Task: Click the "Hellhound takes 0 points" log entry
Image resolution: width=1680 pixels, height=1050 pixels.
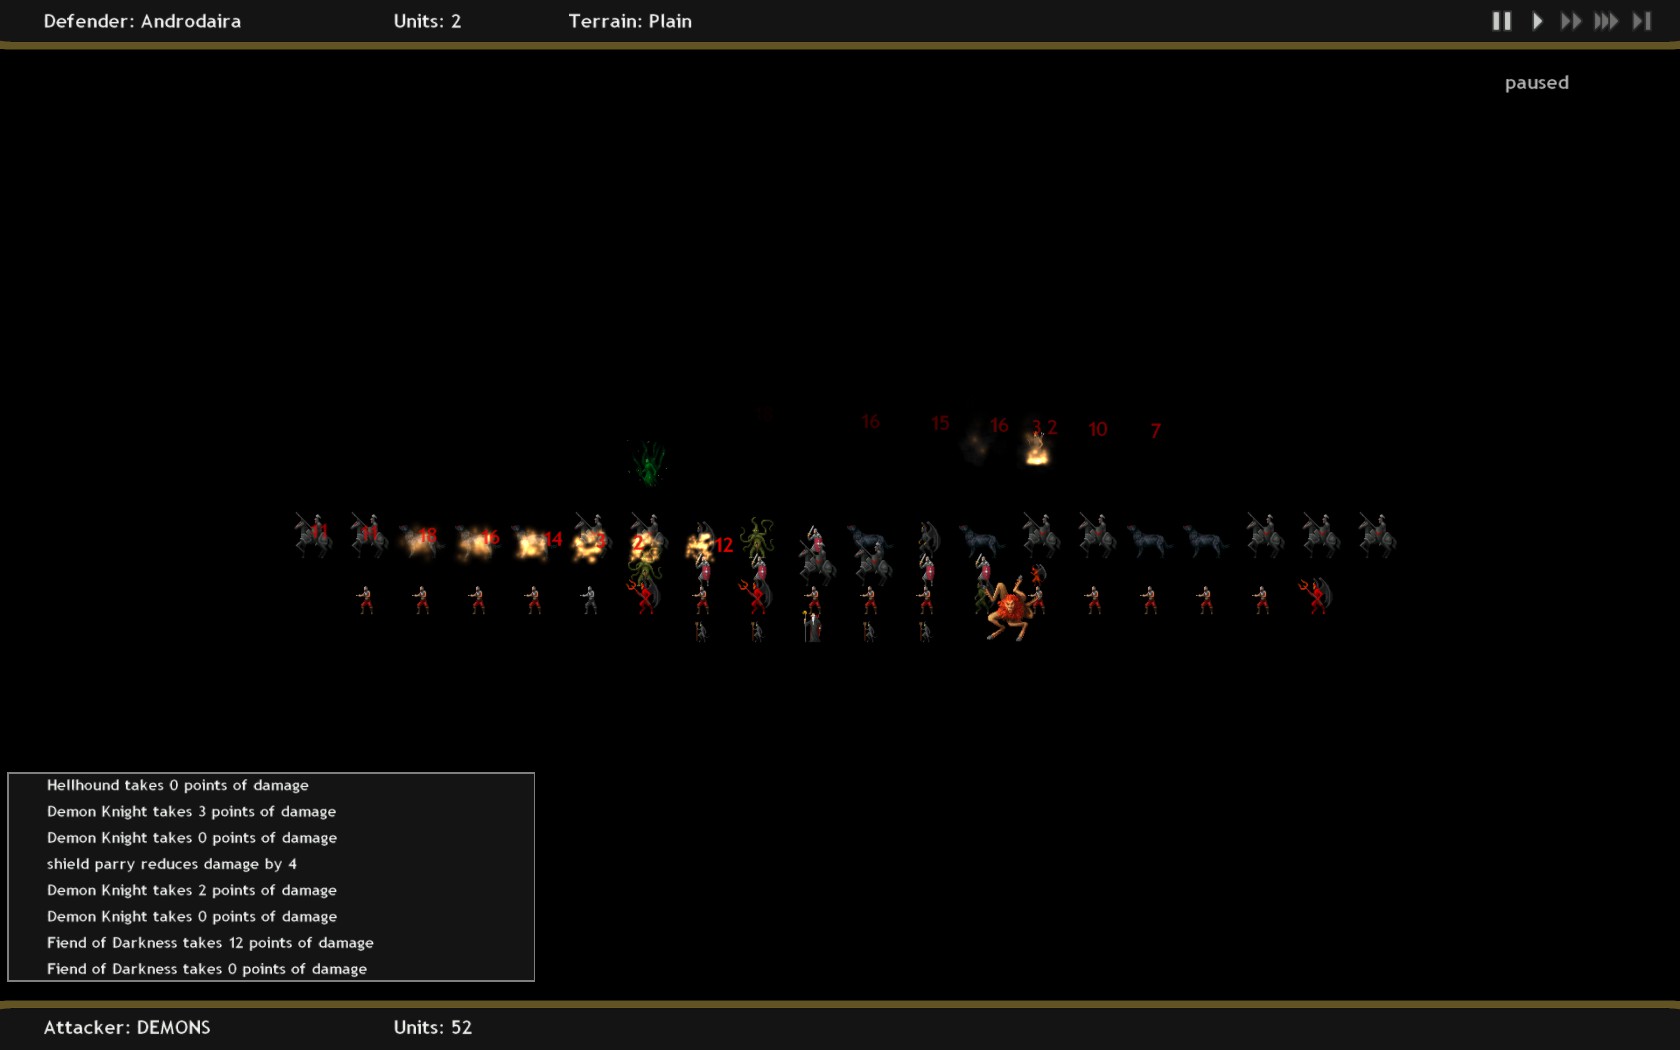Action: [177, 785]
